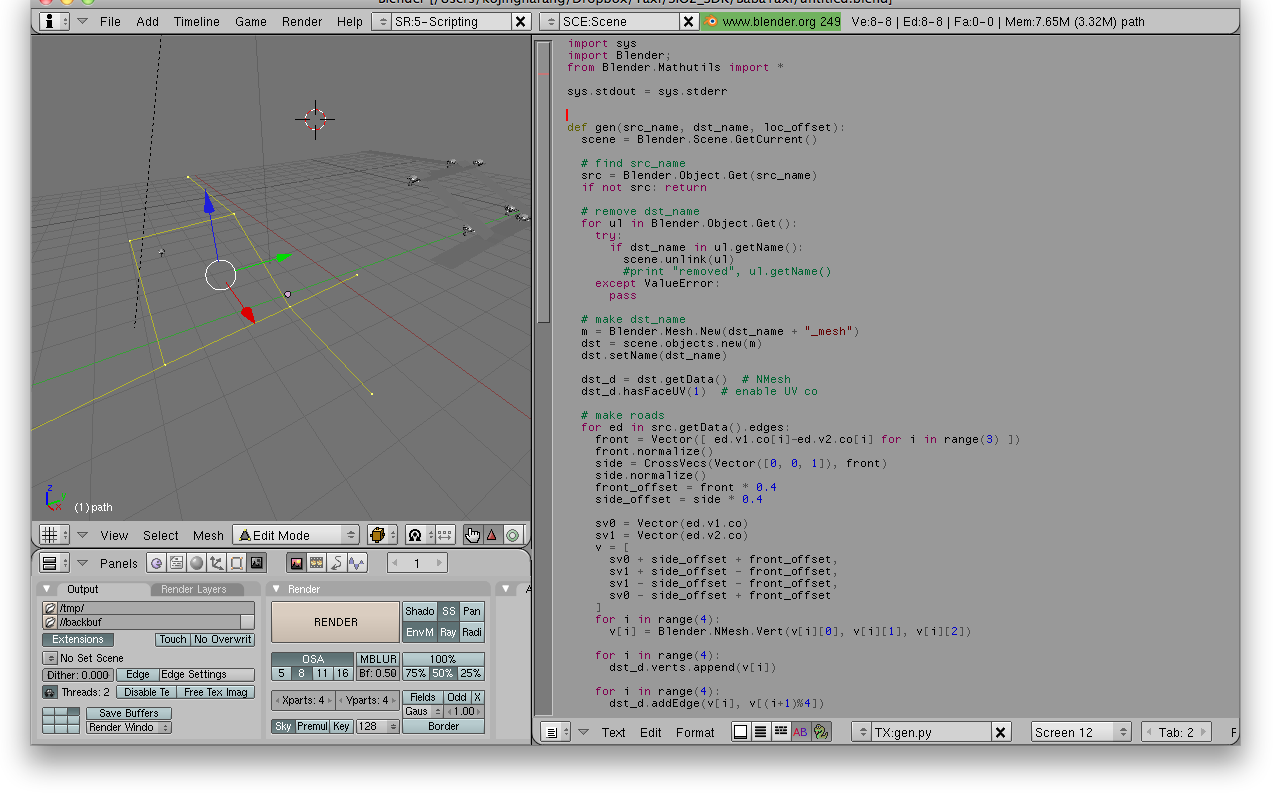Open the viewport draw type selector
The height and width of the screenshot is (800, 1280).
pos(382,535)
